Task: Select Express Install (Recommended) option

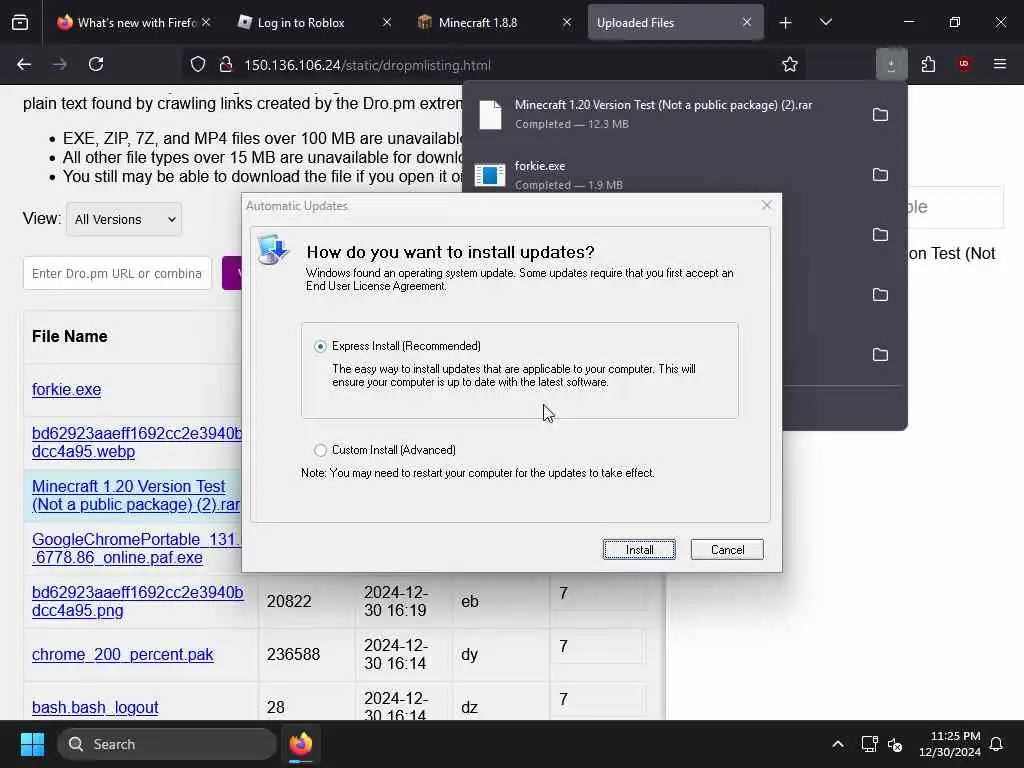Action: 320,346
